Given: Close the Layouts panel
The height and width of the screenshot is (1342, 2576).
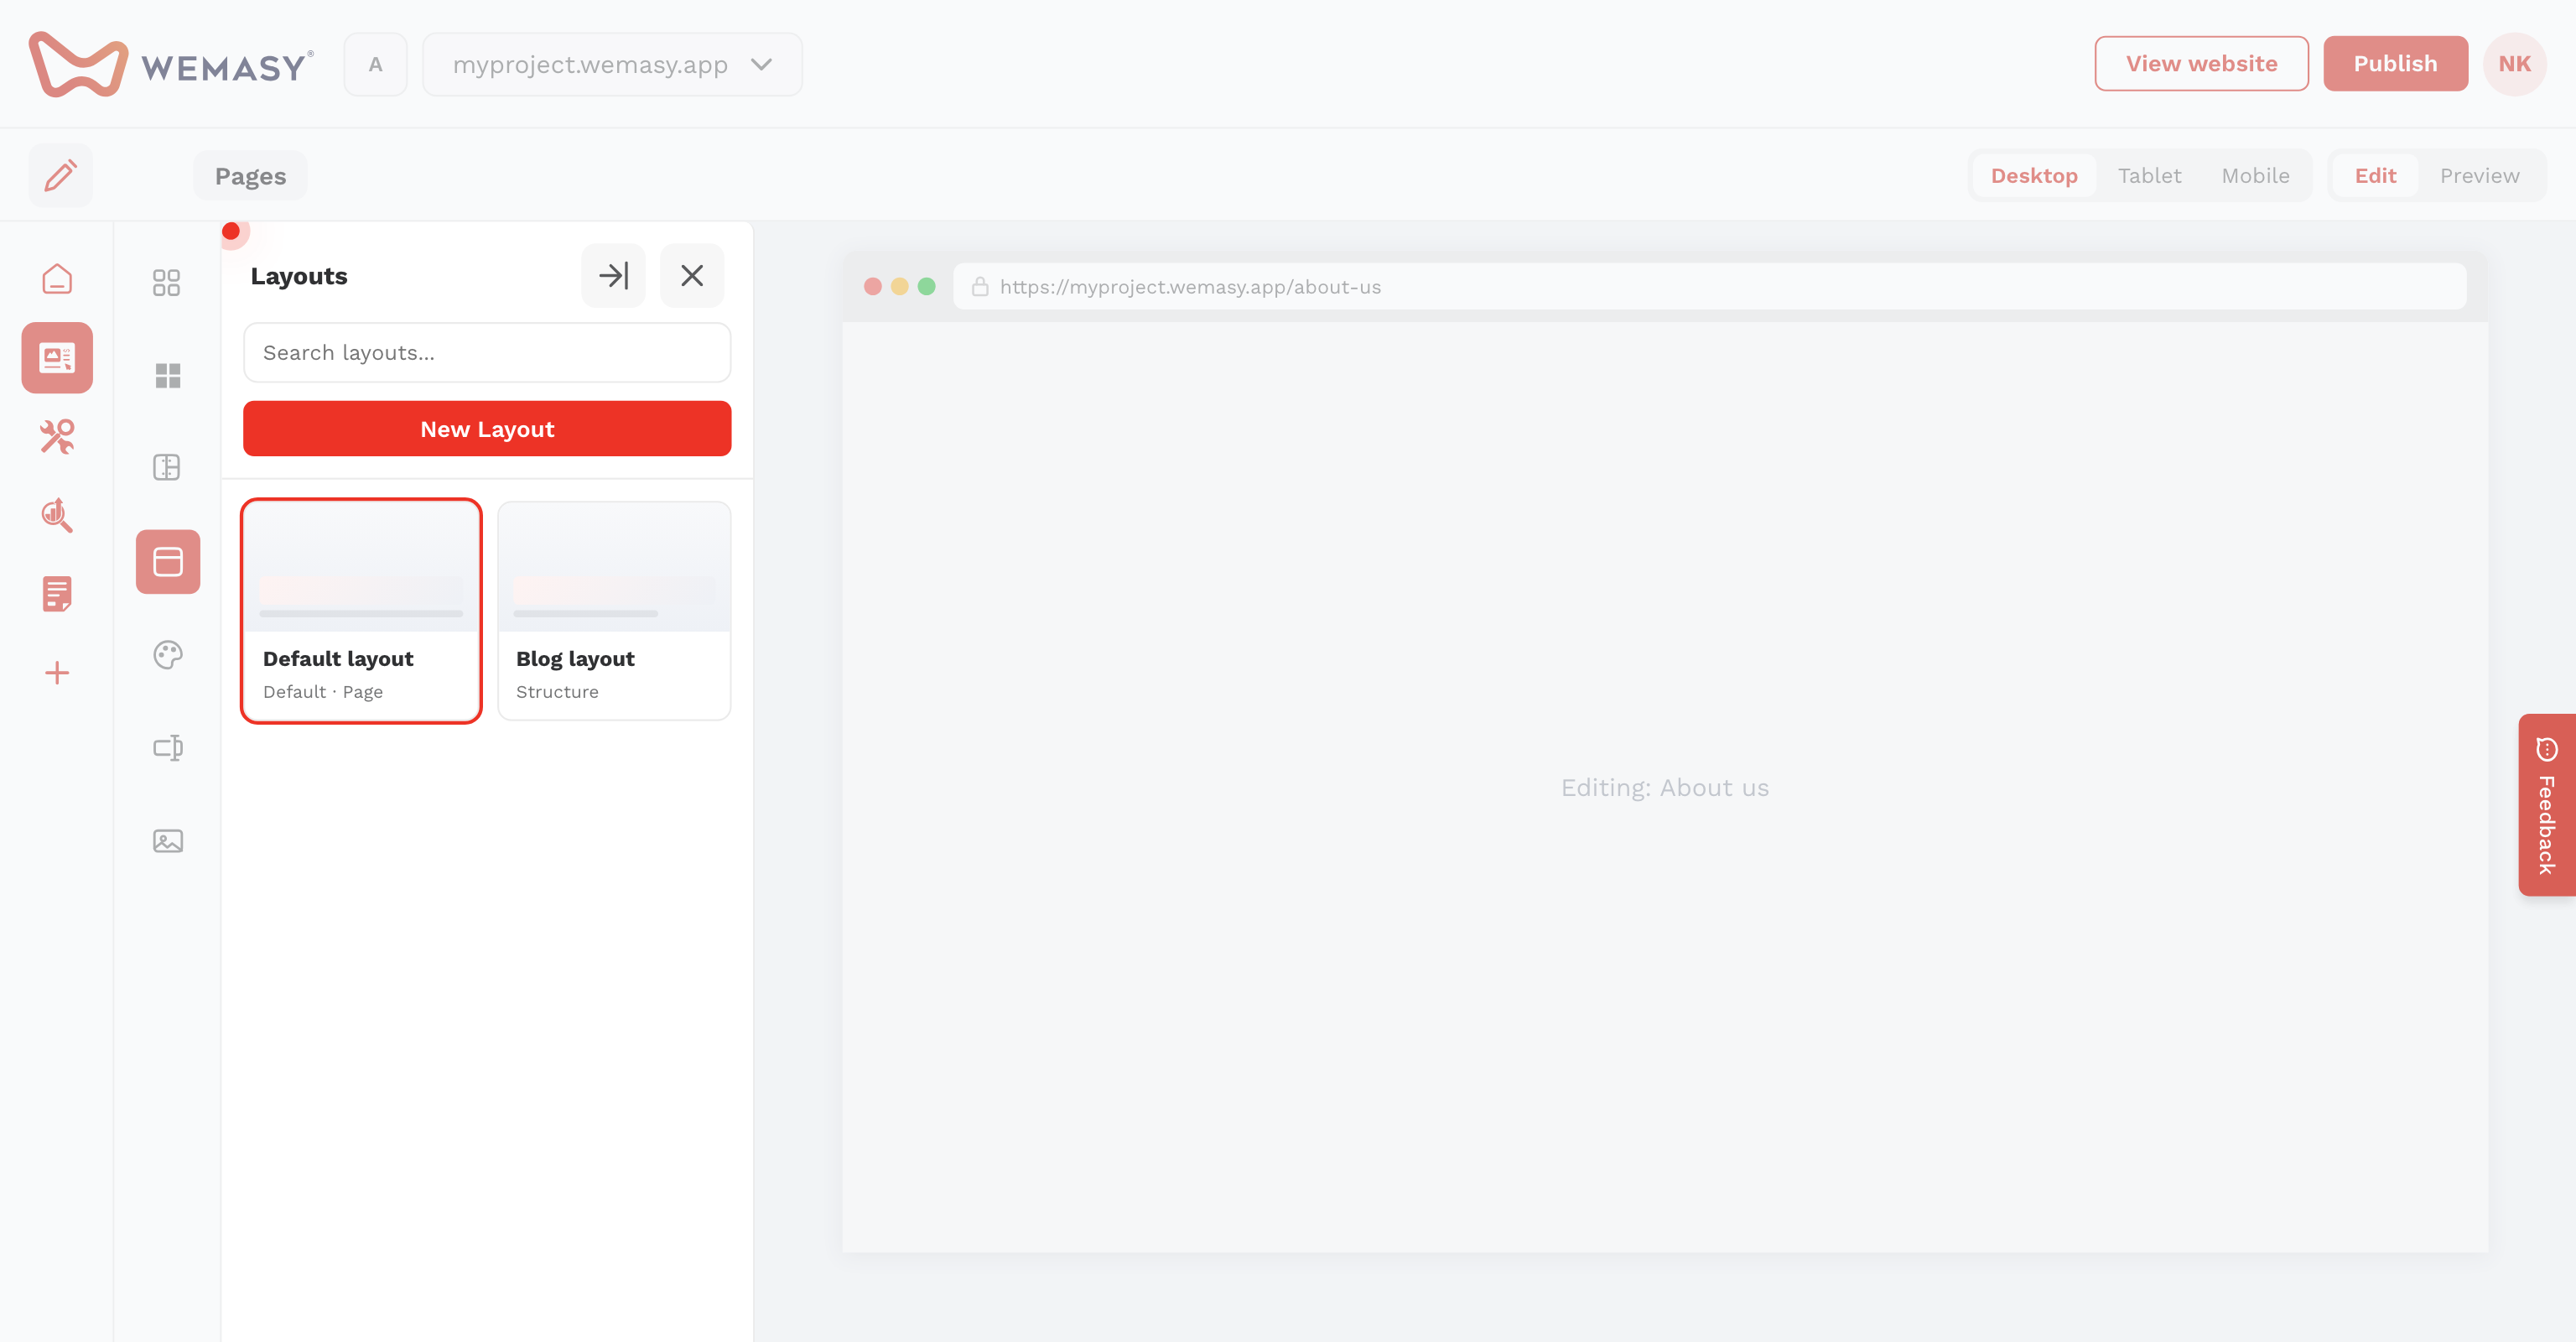Looking at the screenshot, I should 692,275.
